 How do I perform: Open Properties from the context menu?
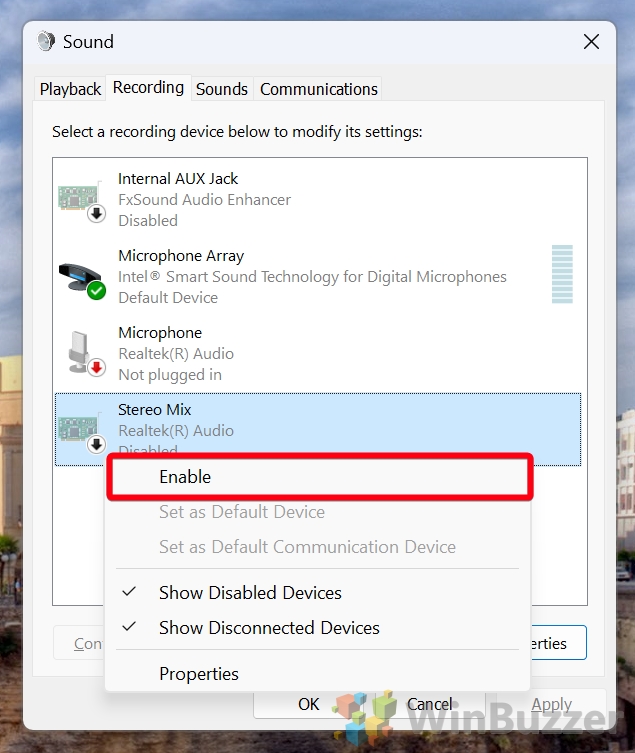pyautogui.click(x=199, y=674)
